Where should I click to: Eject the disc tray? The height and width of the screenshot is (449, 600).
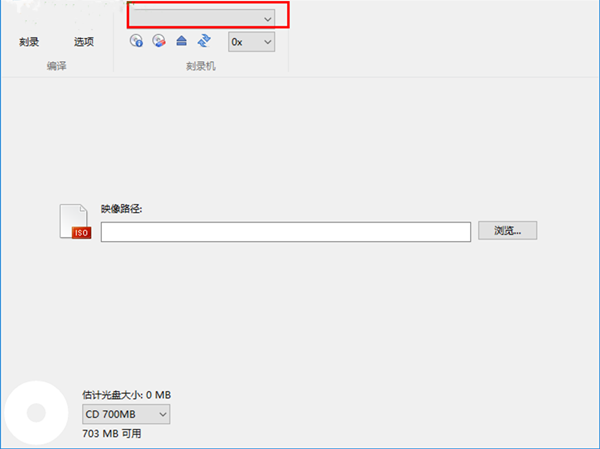coord(181,41)
